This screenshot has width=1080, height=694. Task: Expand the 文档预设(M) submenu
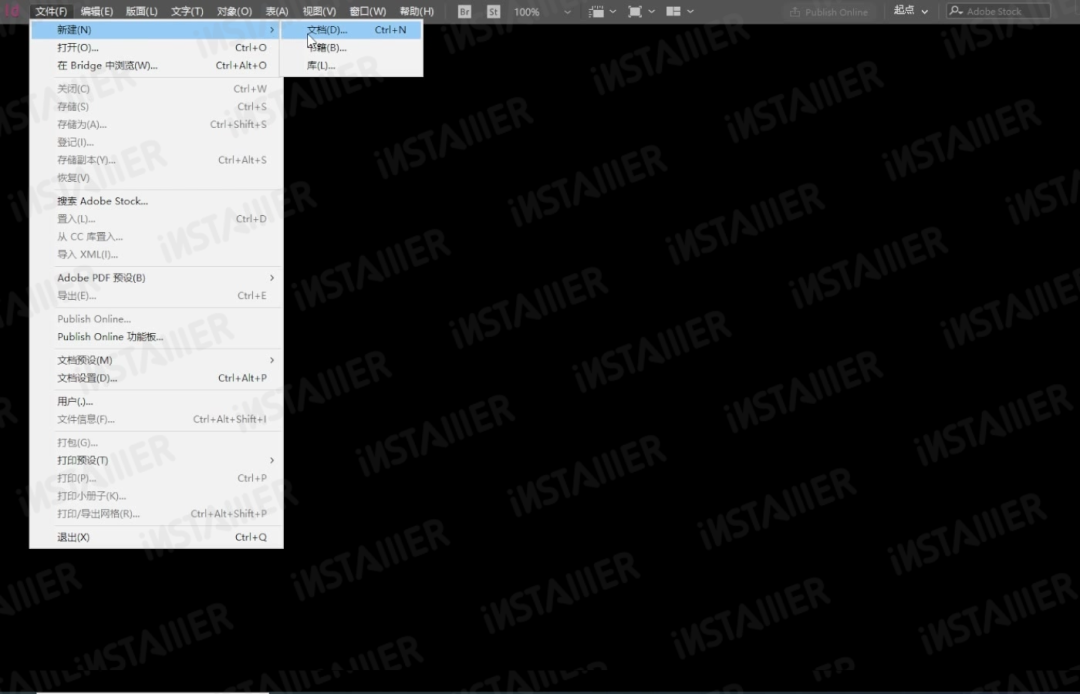click(156, 360)
